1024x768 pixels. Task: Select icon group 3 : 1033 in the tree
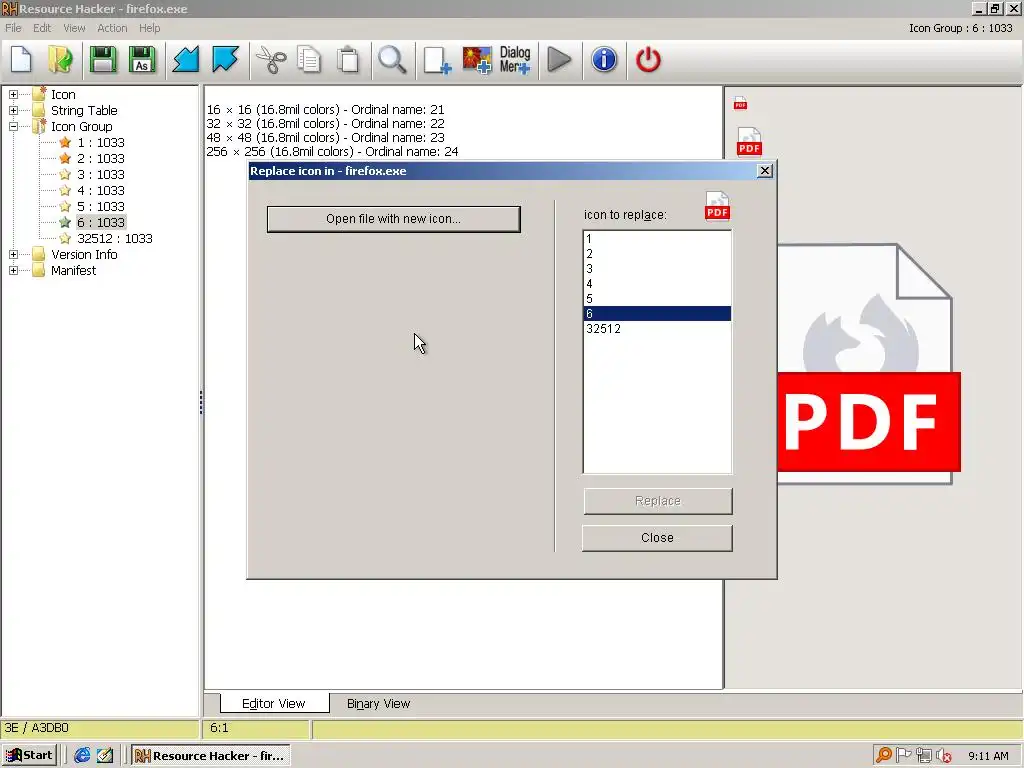click(x=101, y=174)
